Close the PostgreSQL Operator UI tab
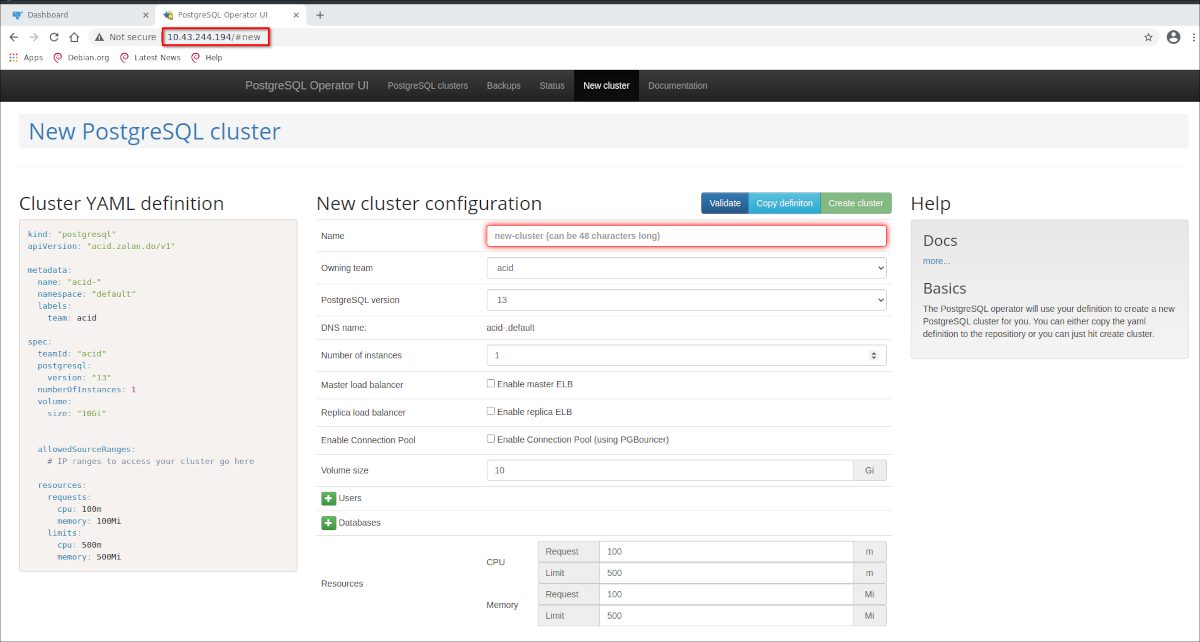The image size is (1200, 642). (x=297, y=15)
